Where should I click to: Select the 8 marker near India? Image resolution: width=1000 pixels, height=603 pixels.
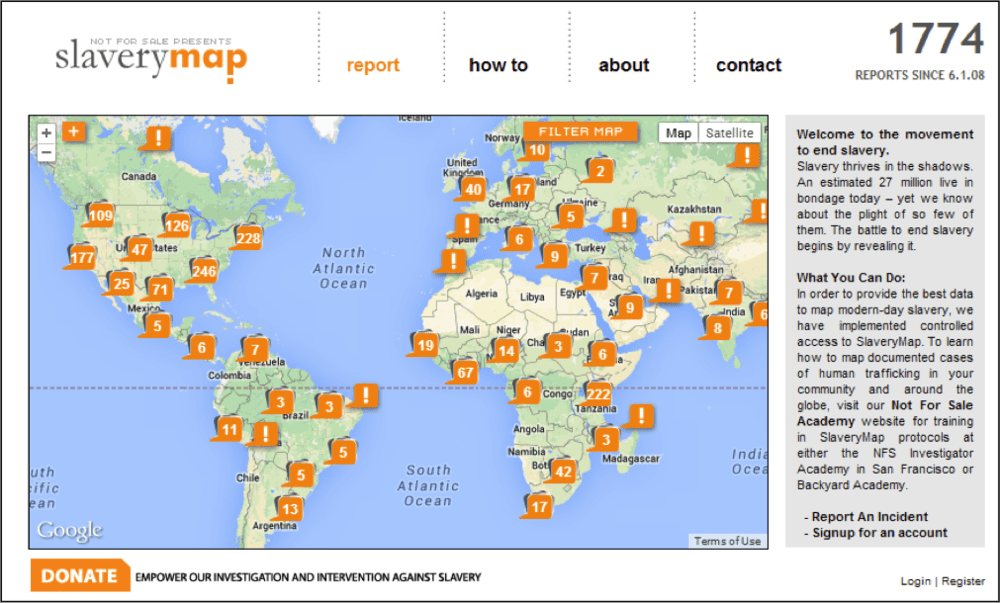[717, 328]
